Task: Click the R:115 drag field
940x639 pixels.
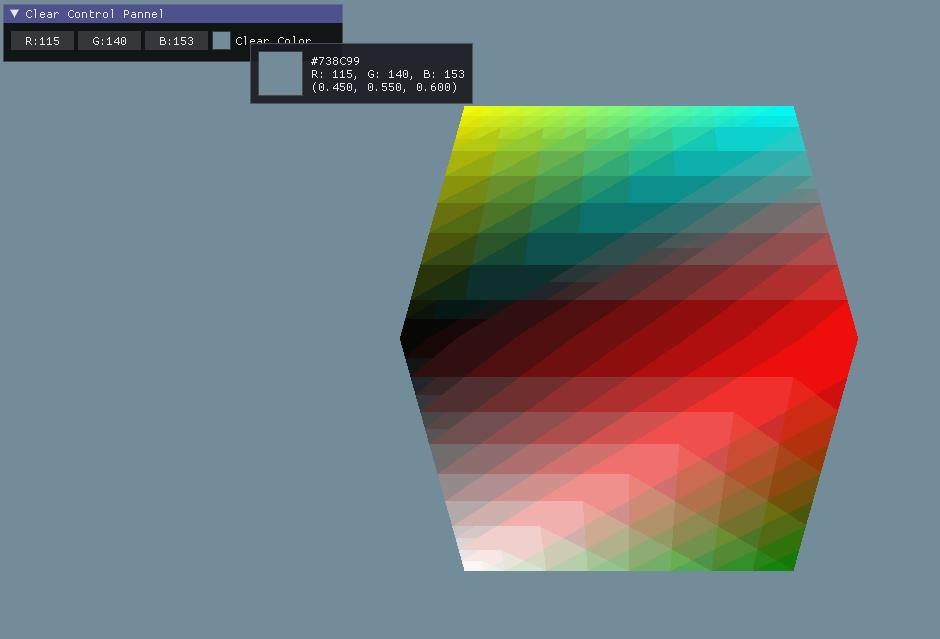Action: pos(41,40)
